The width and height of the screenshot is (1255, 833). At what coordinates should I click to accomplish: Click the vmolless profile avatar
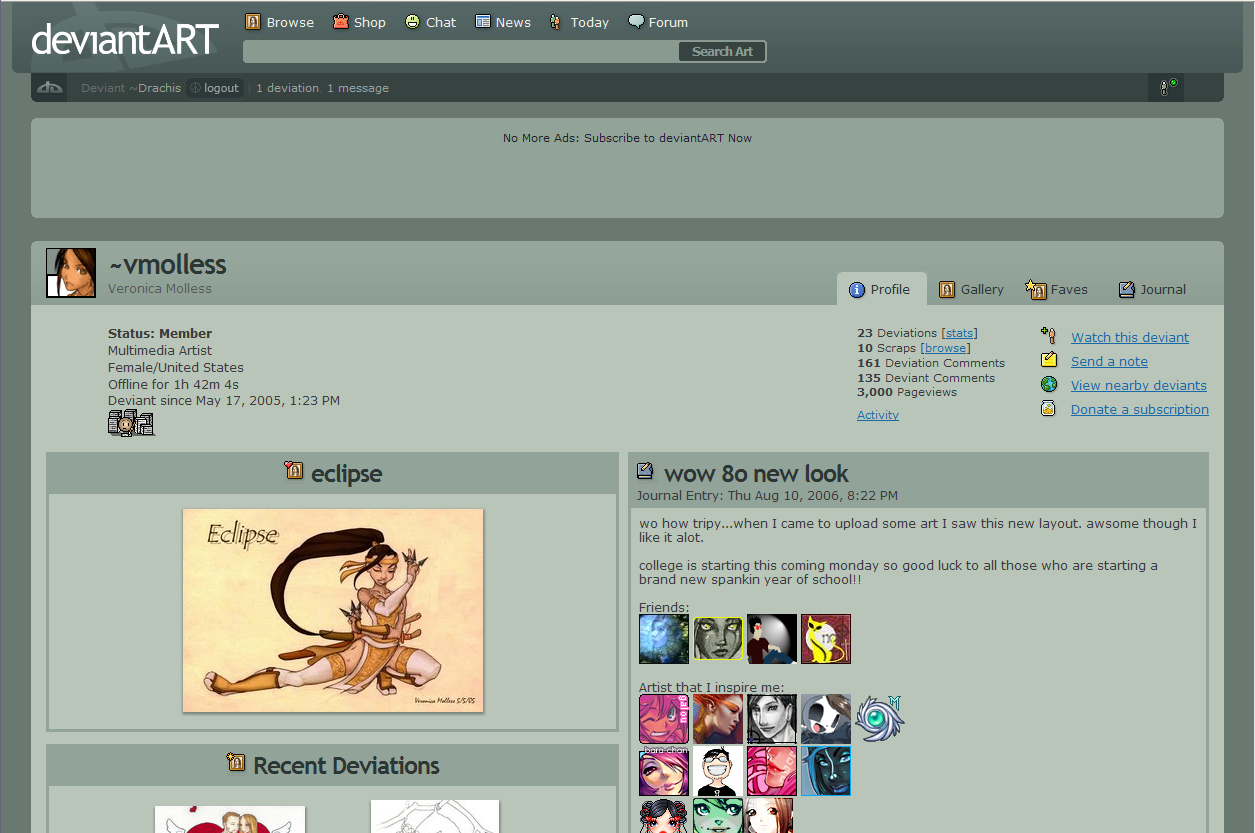pos(71,273)
